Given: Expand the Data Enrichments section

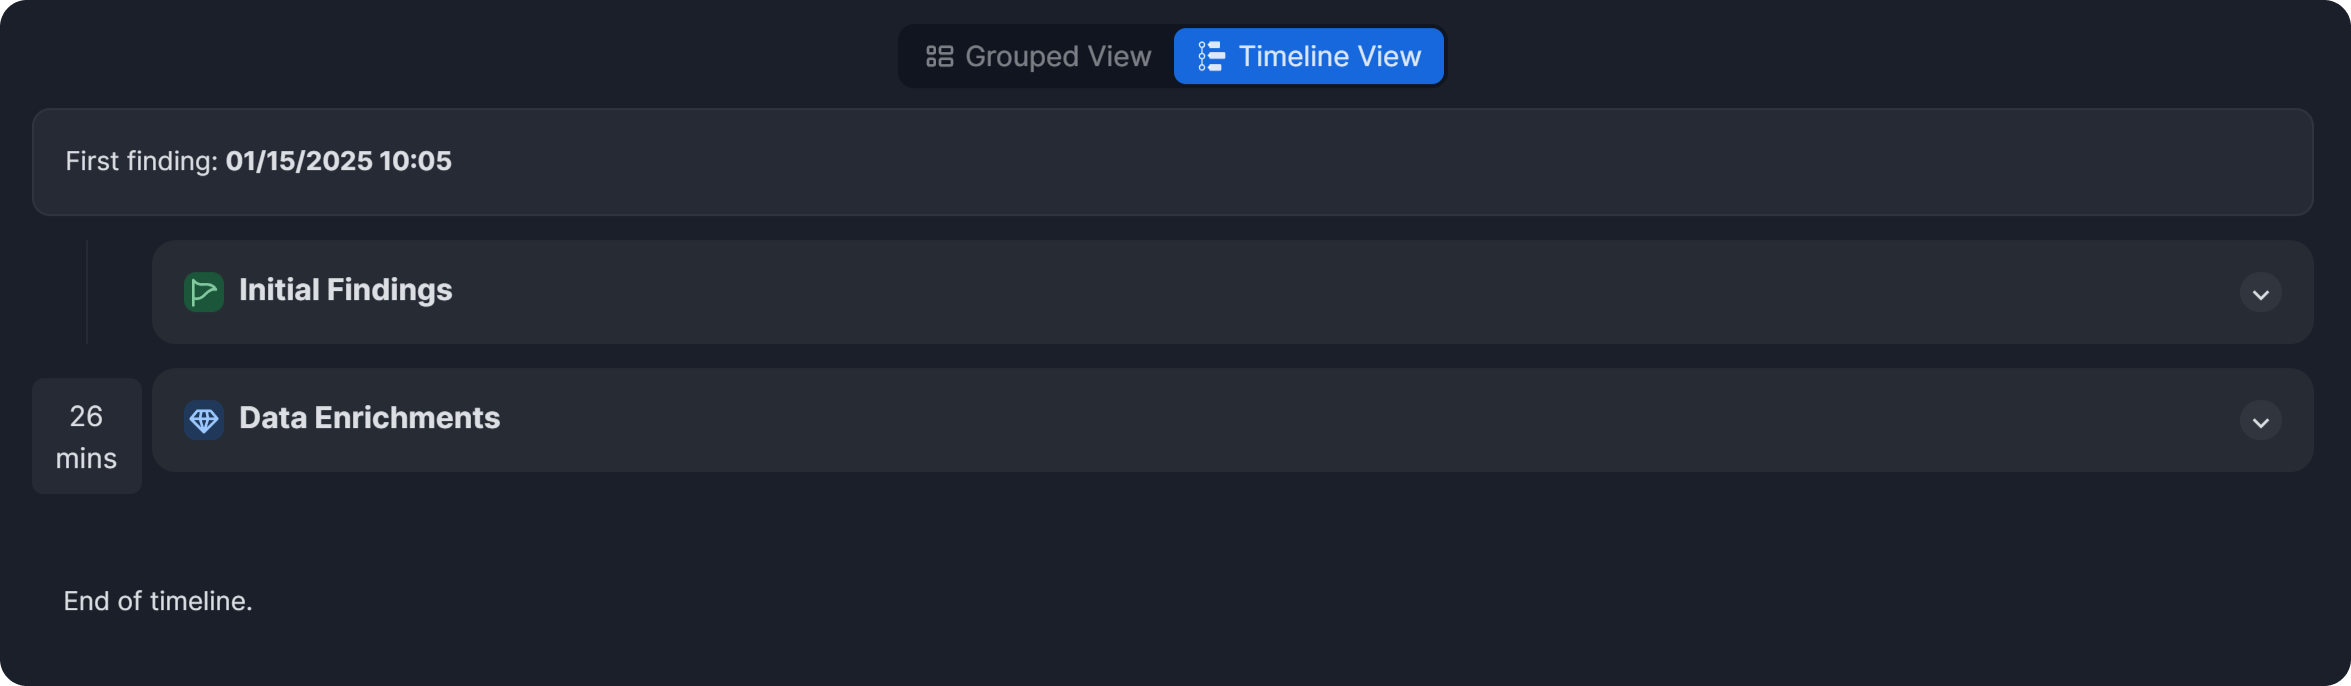Looking at the screenshot, I should [x=2259, y=421].
